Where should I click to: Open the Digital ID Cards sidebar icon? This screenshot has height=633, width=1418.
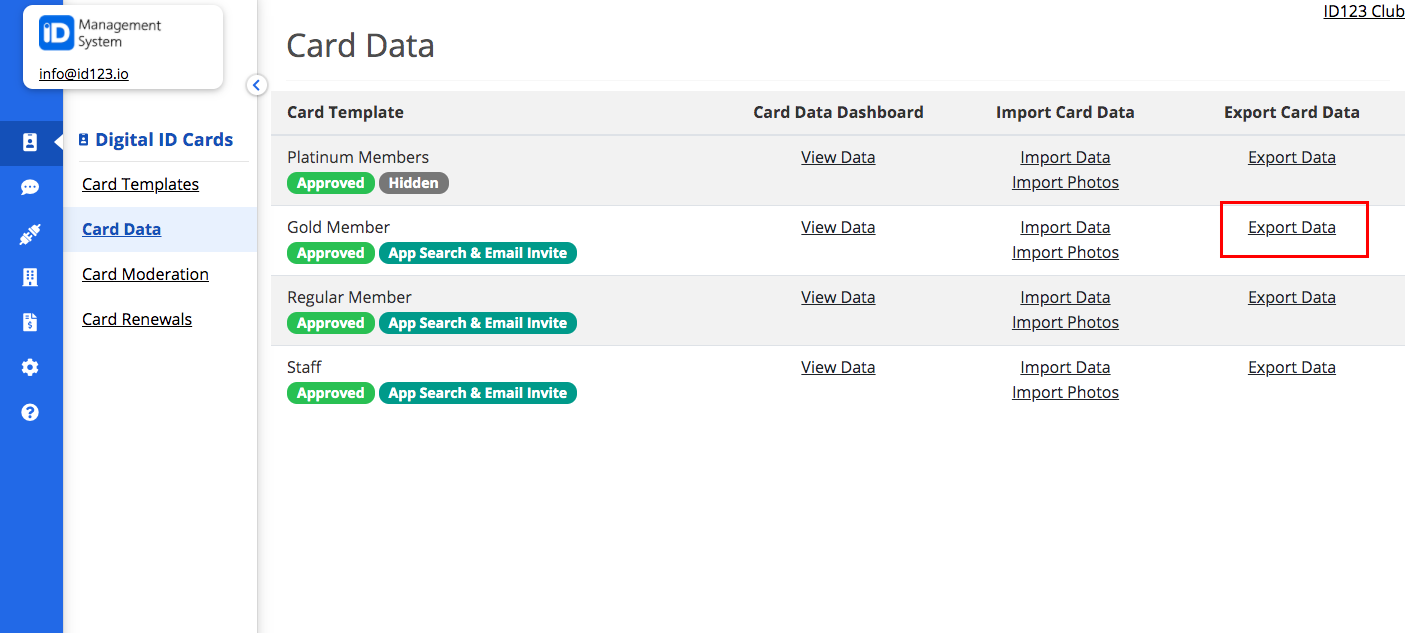[31, 142]
